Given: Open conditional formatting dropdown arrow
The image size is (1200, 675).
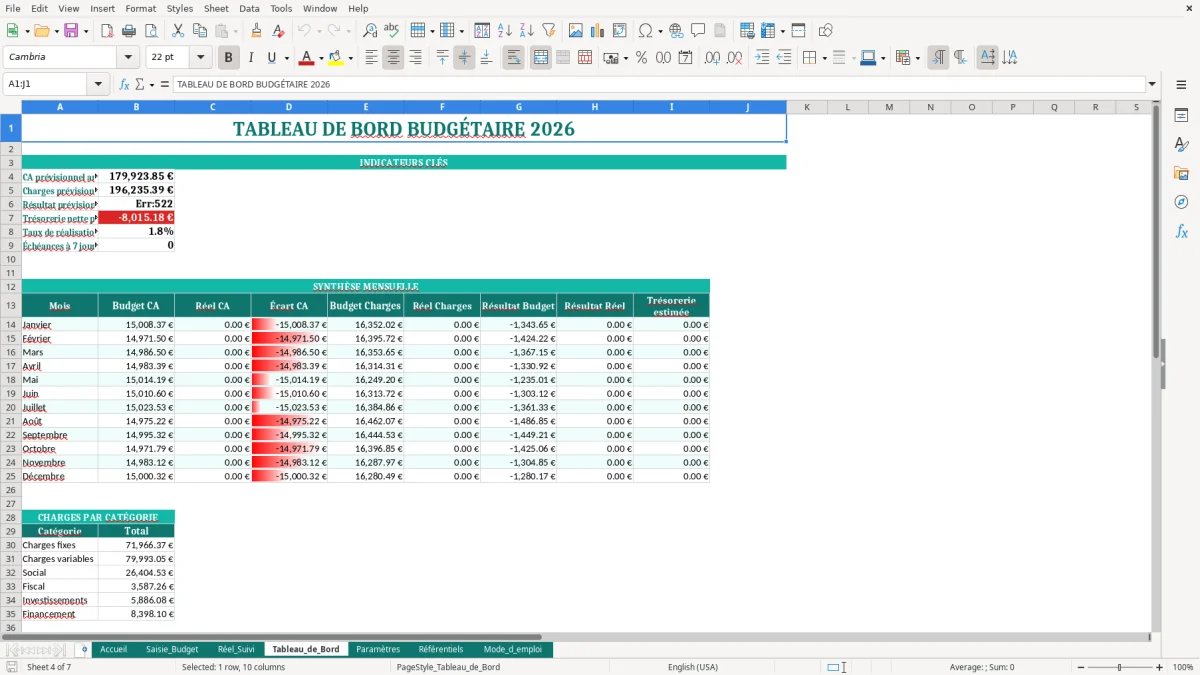Looking at the screenshot, I should click(917, 58).
